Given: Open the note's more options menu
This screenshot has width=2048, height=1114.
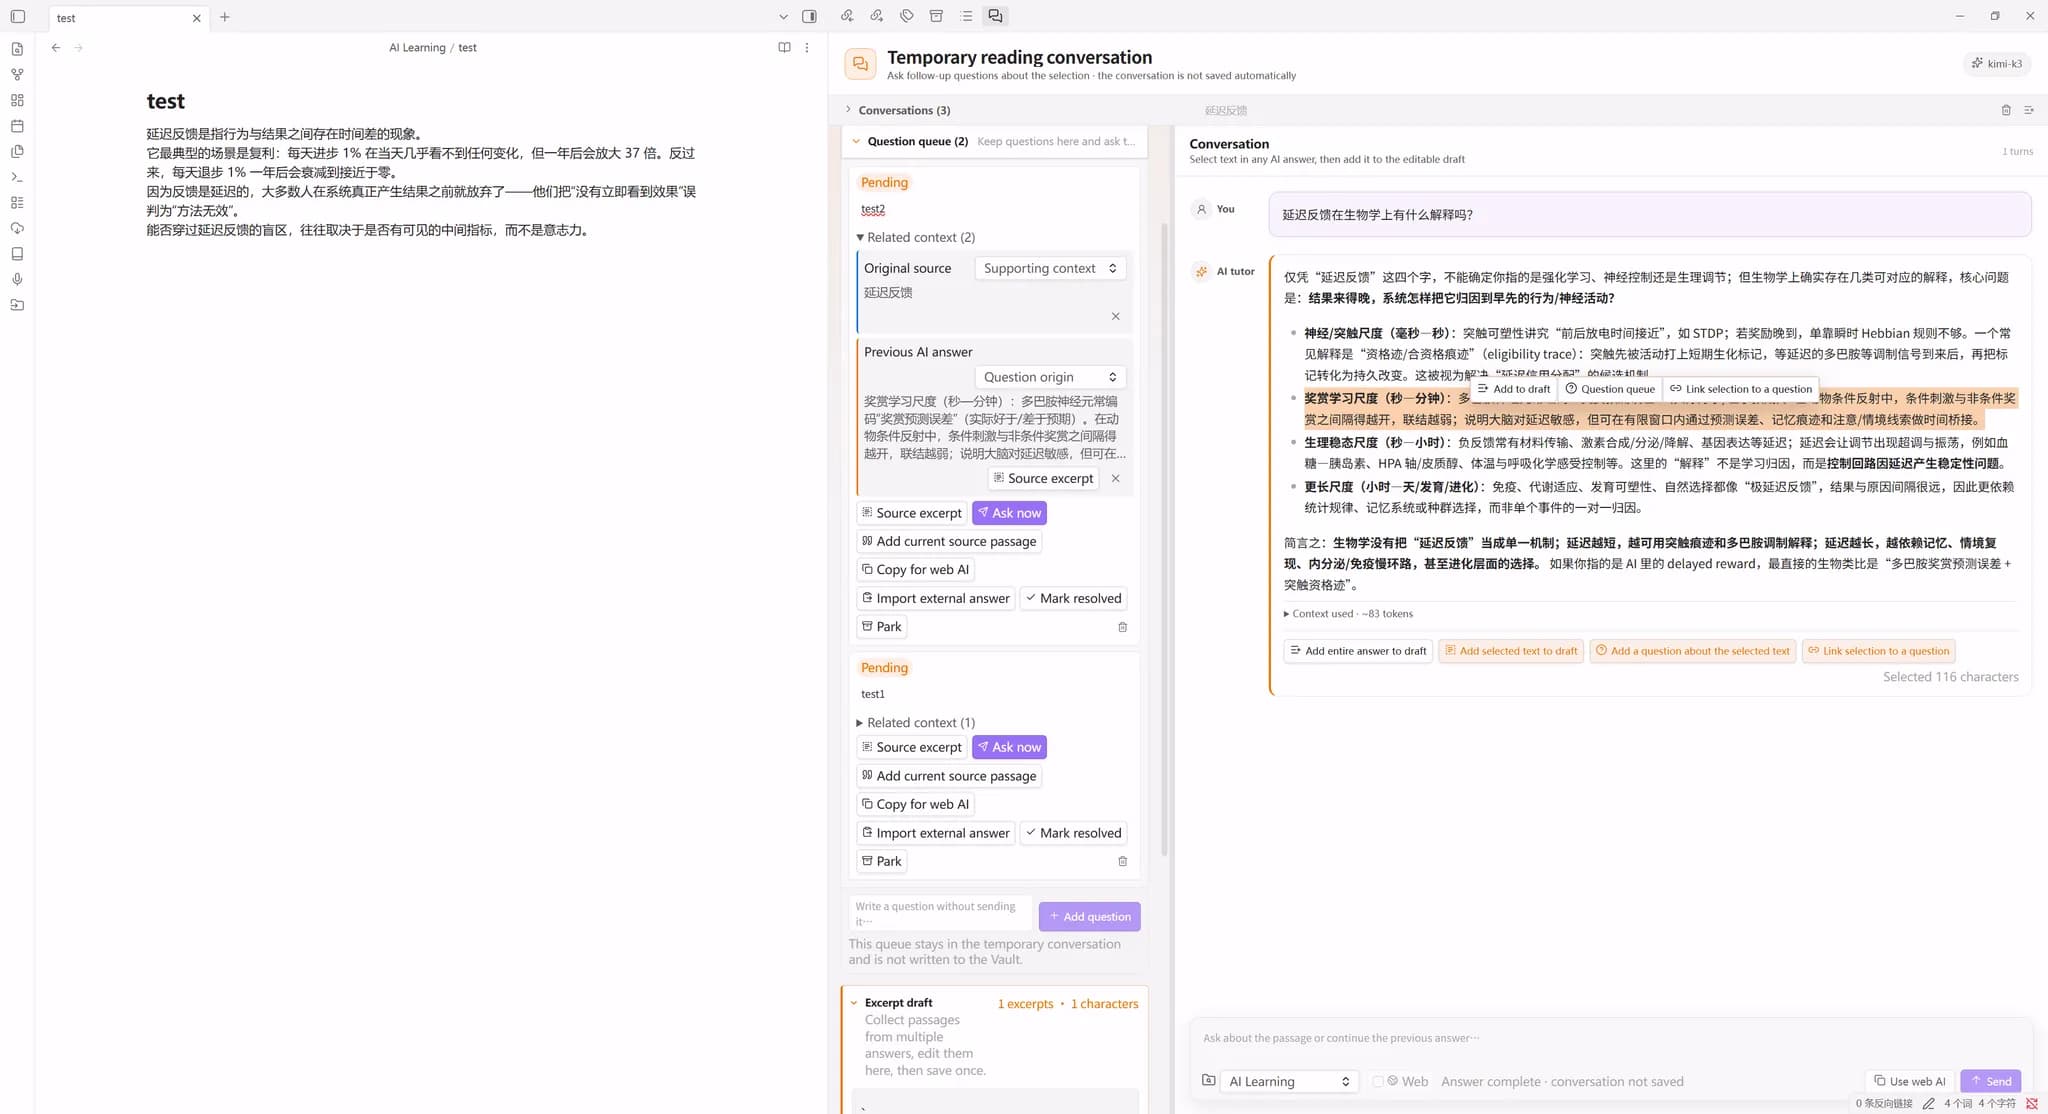Looking at the screenshot, I should point(807,47).
